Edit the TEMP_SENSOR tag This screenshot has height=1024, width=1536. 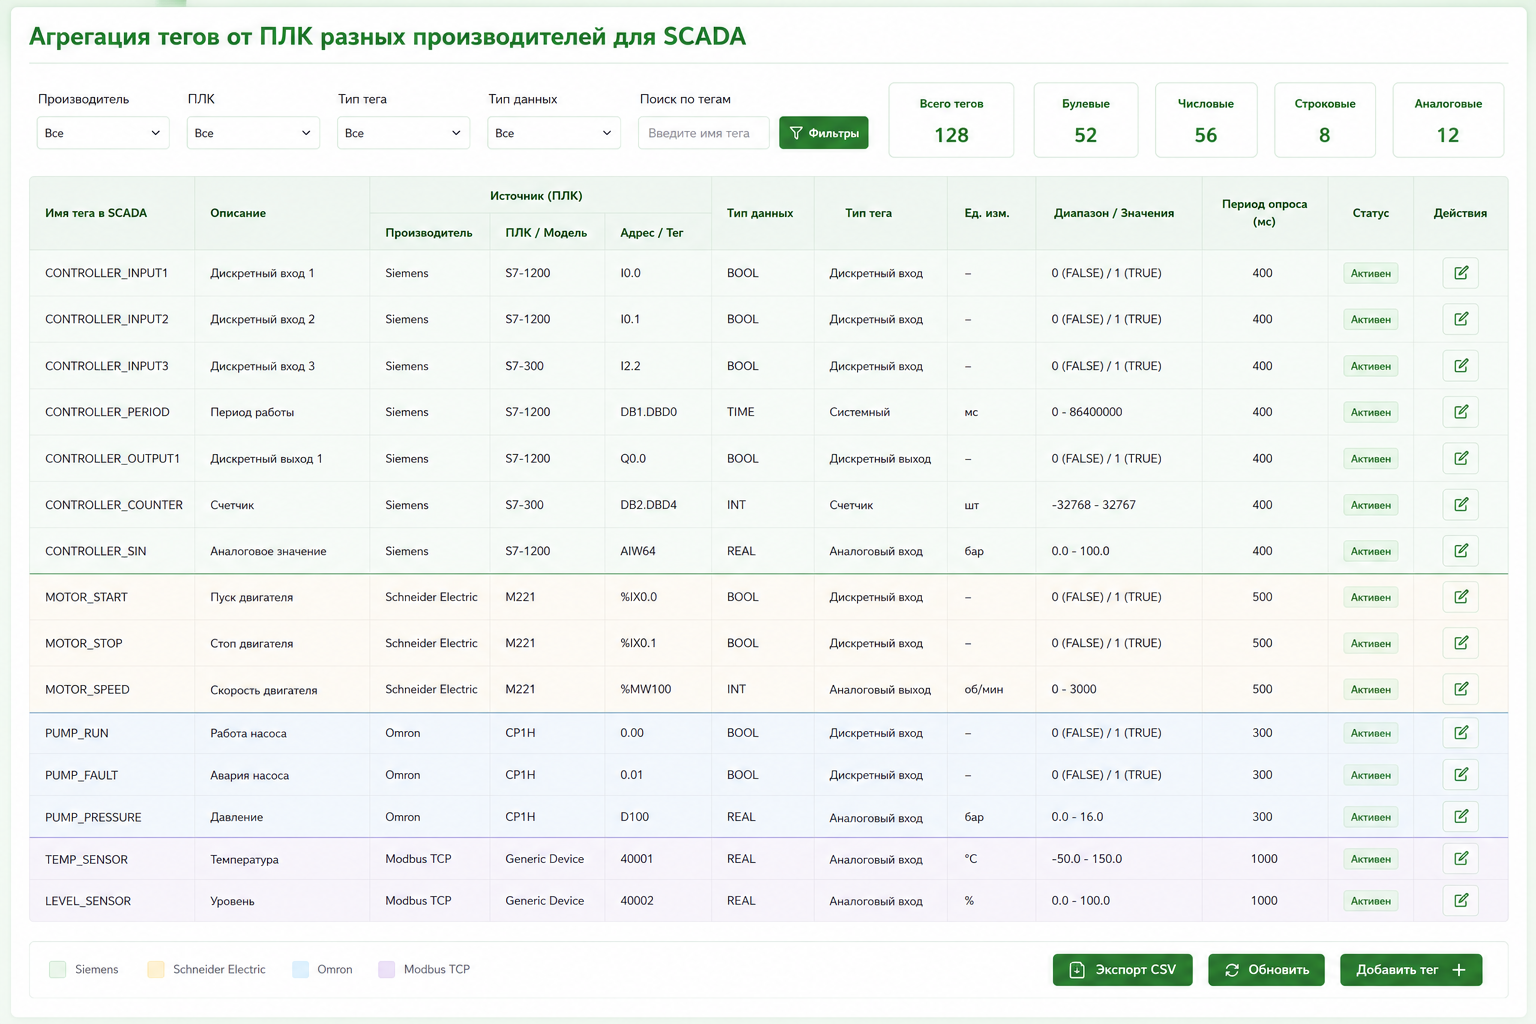click(1460, 859)
